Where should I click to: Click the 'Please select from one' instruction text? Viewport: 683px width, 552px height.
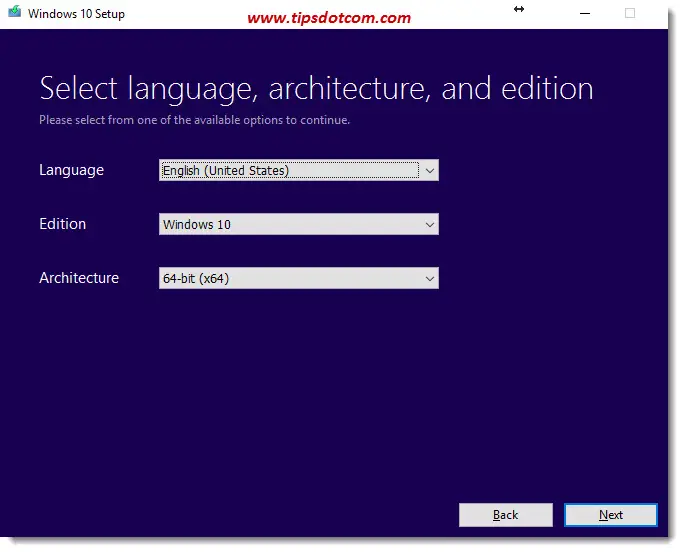(194, 120)
